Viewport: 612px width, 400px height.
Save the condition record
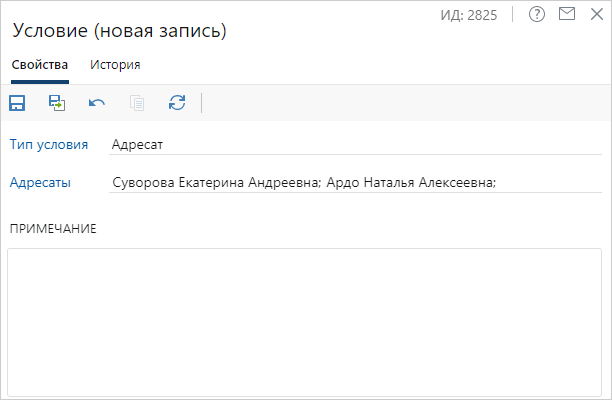17,102
